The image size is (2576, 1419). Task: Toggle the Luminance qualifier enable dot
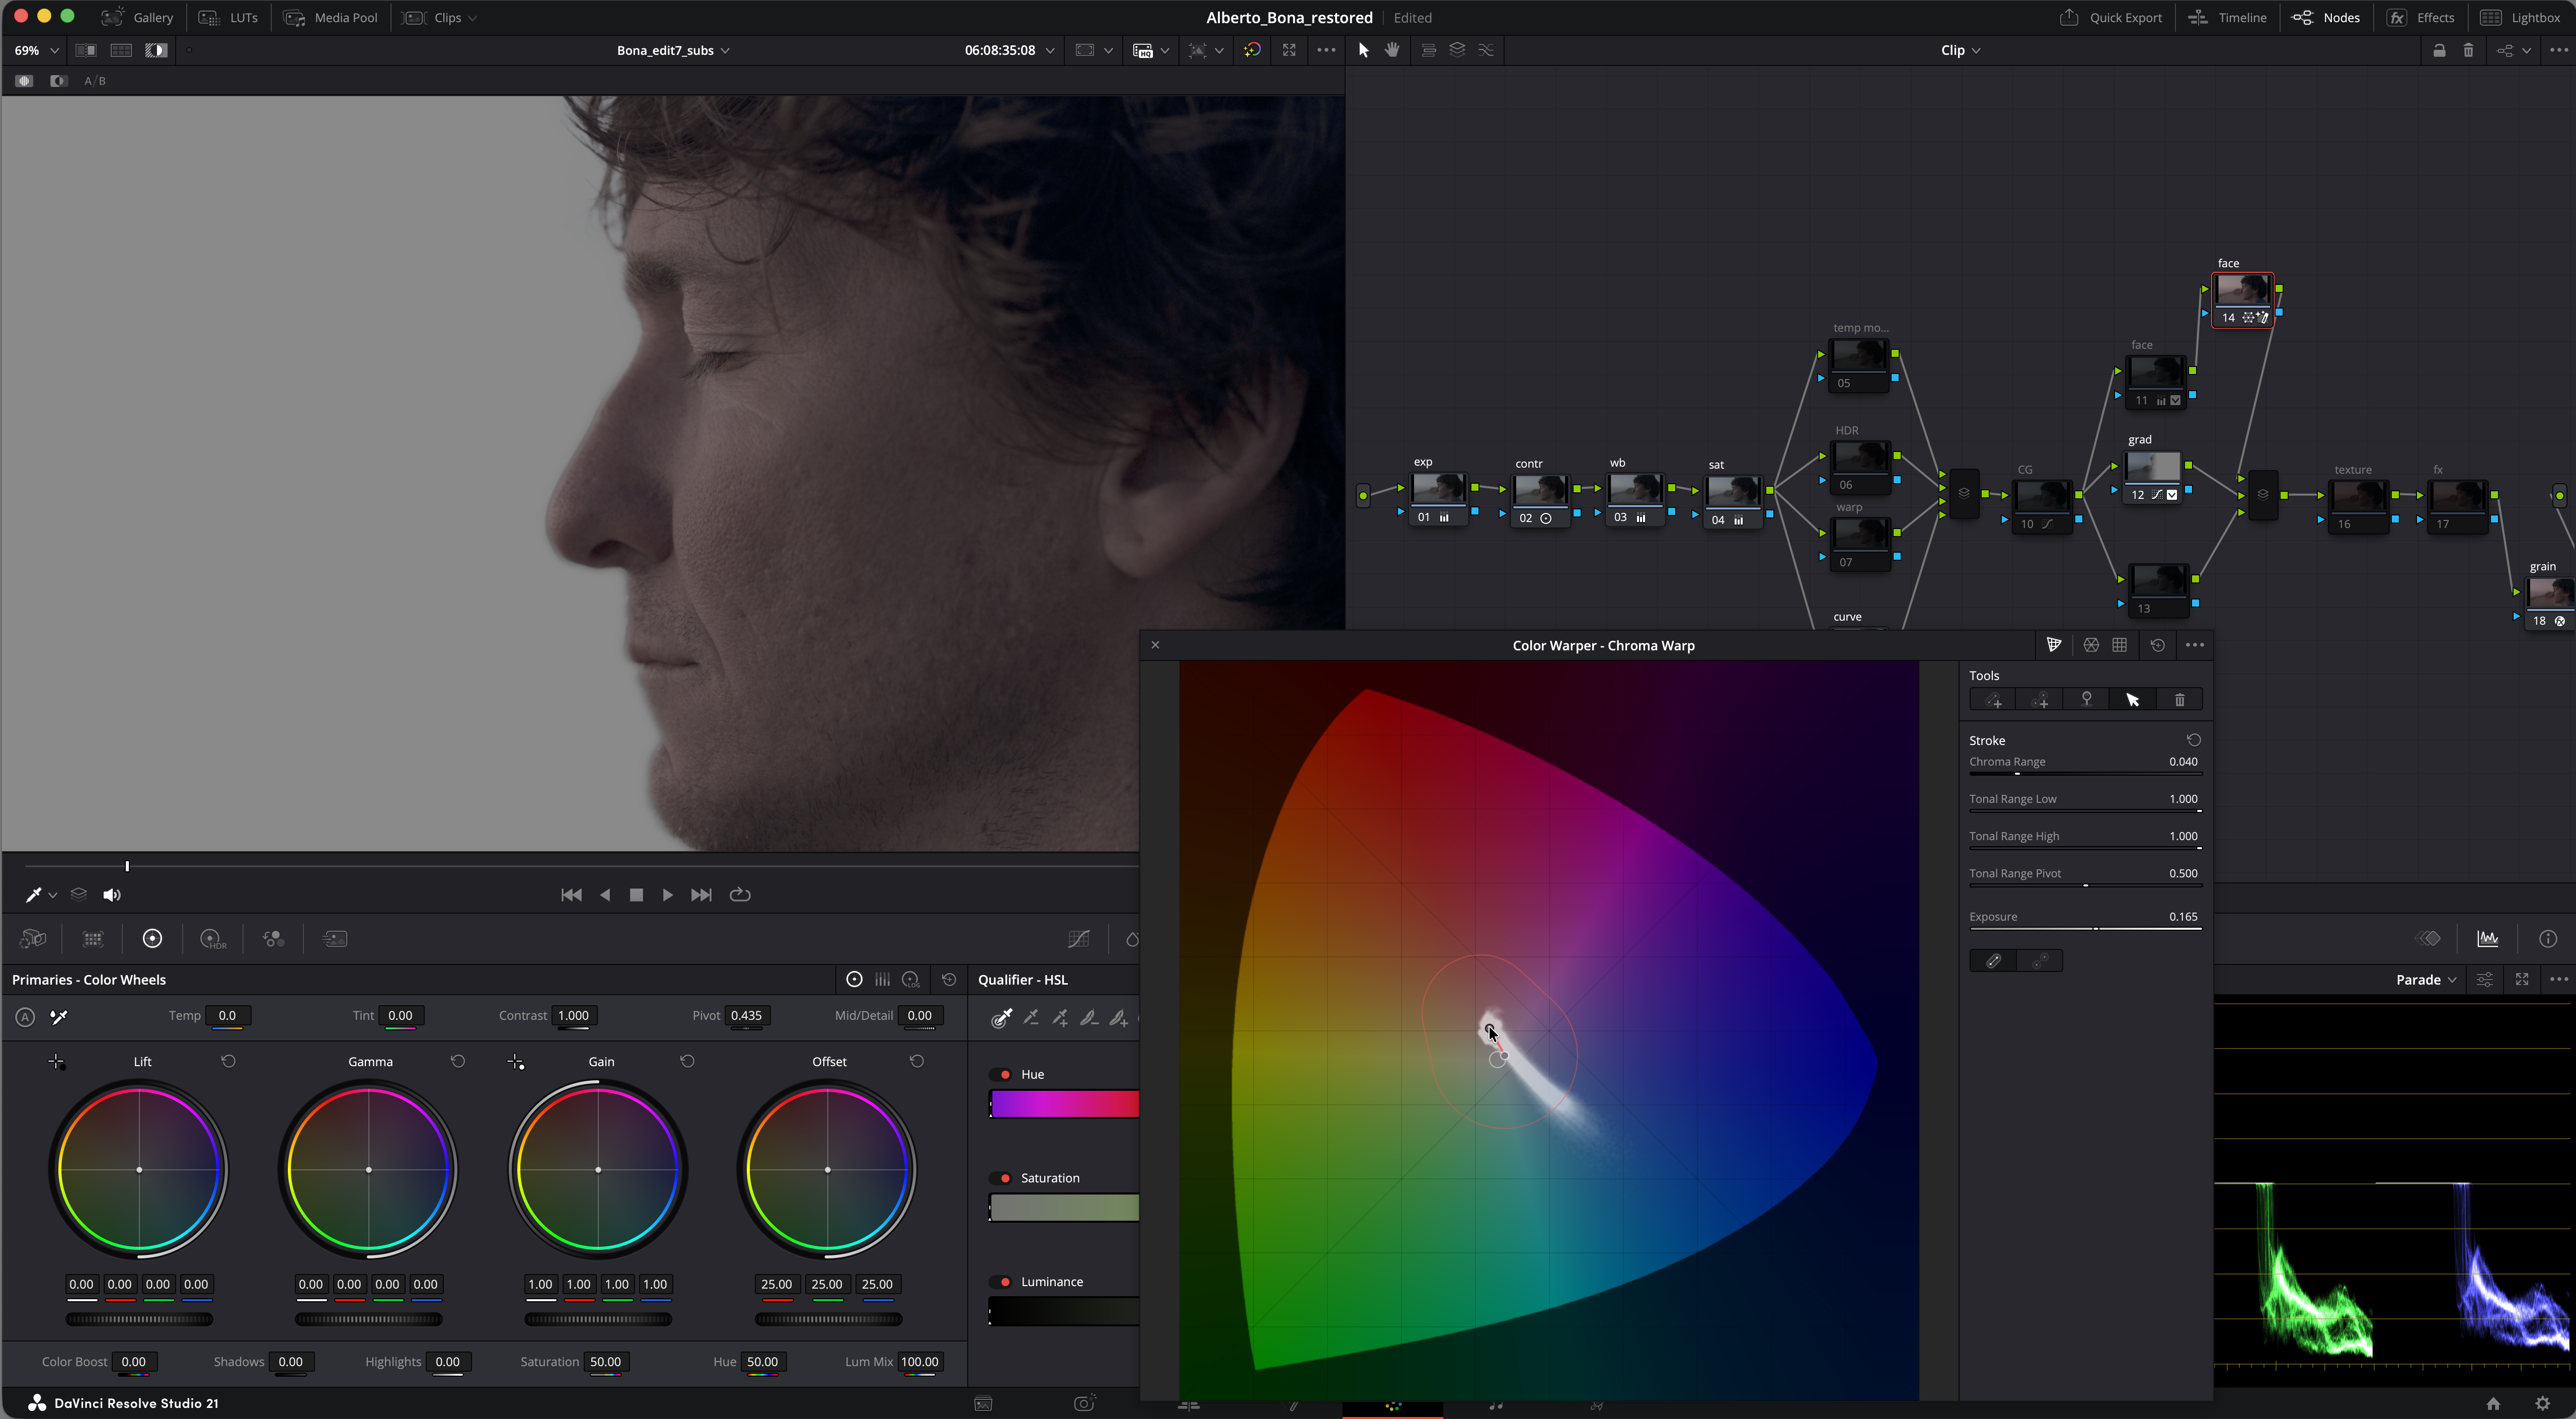pyautogui.click(x=1005, y=1282)
